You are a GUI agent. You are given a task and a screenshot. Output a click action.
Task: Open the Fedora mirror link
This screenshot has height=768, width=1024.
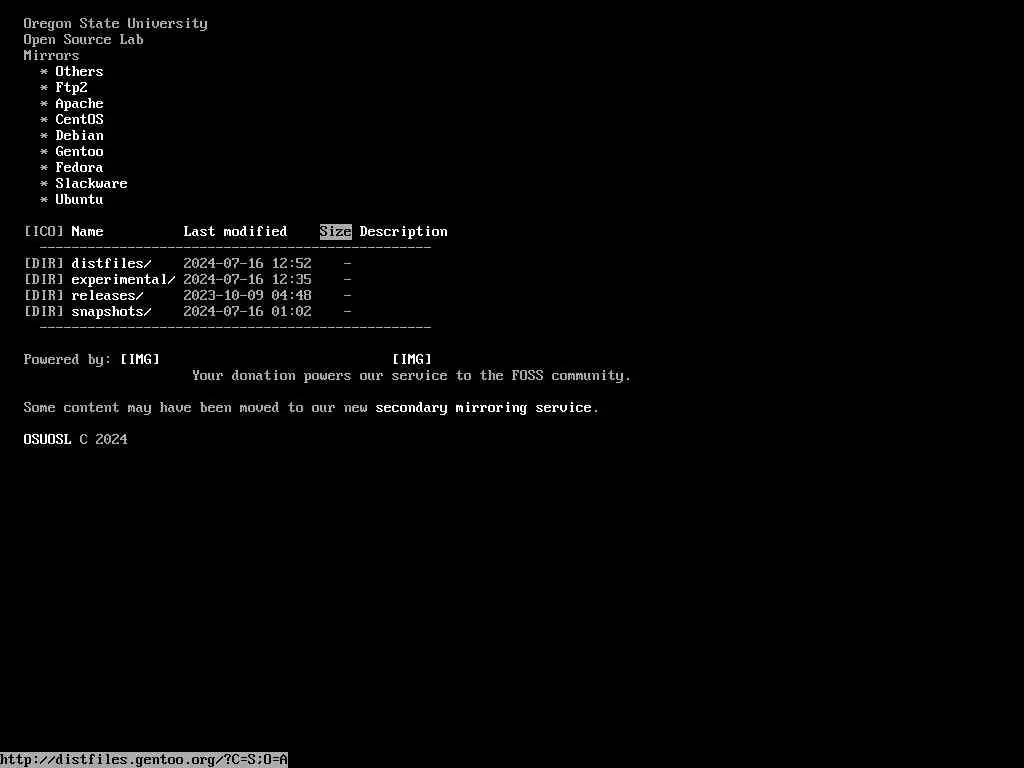79,167
